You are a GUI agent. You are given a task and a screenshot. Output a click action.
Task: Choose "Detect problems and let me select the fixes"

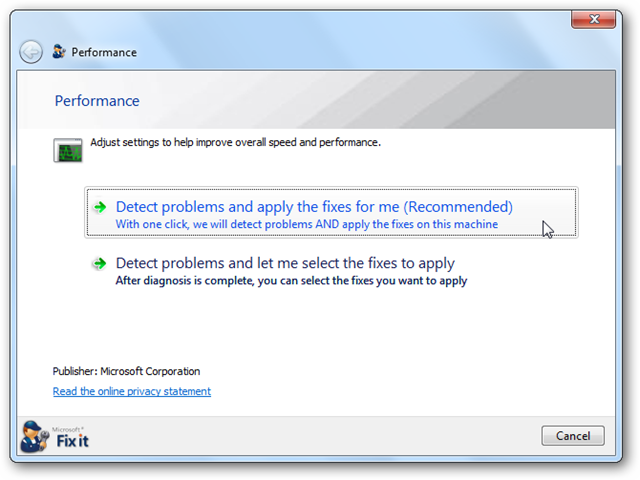tap(285, 264)
